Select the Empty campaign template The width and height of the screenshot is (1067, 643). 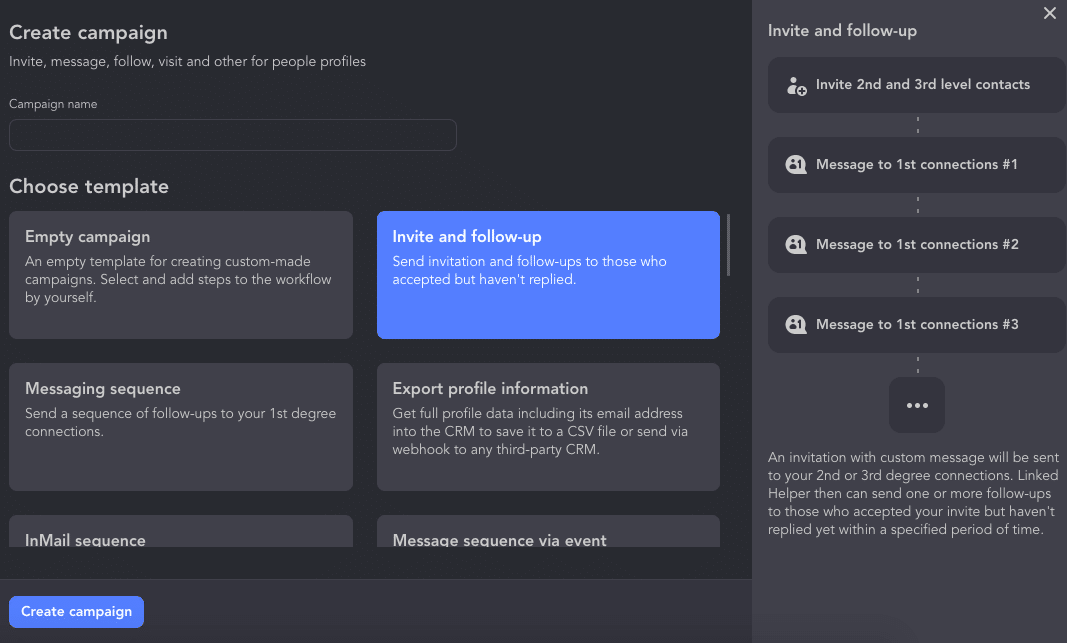pos(181,275)
